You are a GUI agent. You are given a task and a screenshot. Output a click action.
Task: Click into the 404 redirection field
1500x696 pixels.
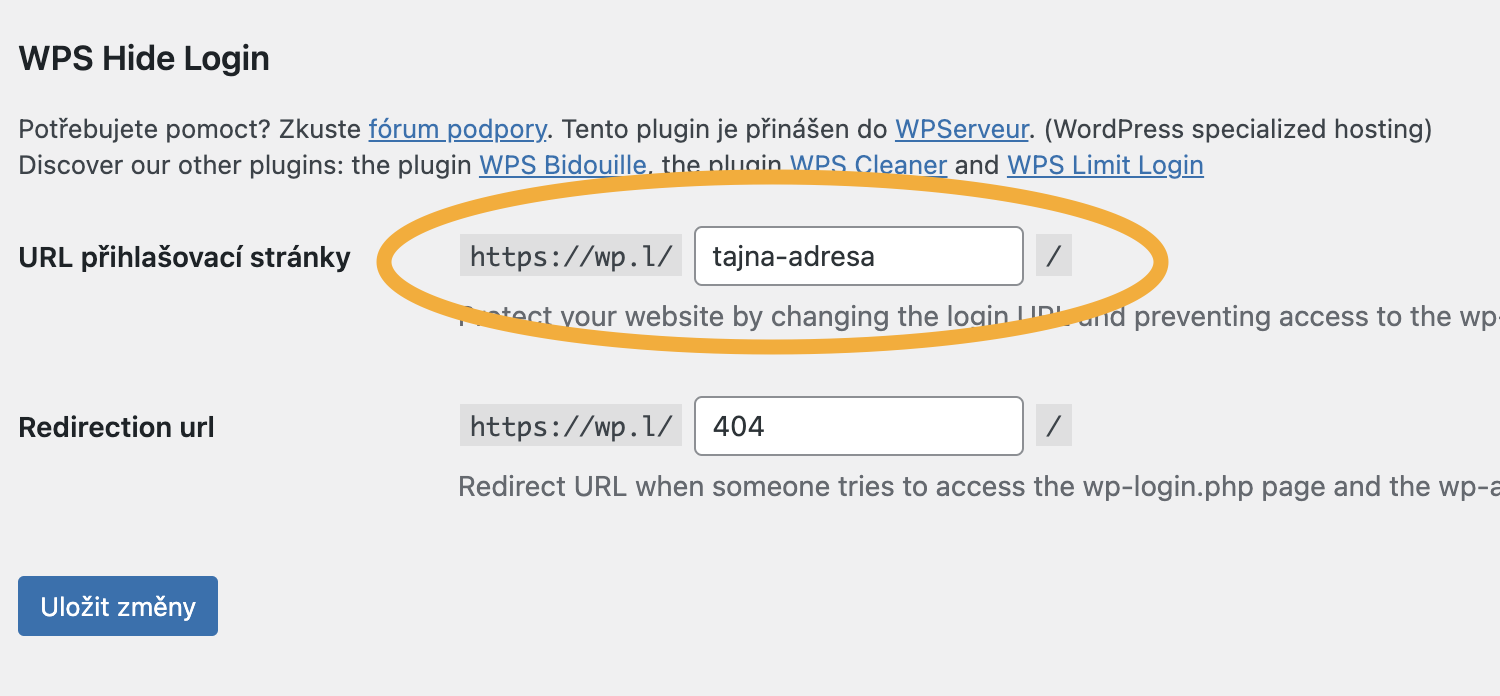coord(859,426)
